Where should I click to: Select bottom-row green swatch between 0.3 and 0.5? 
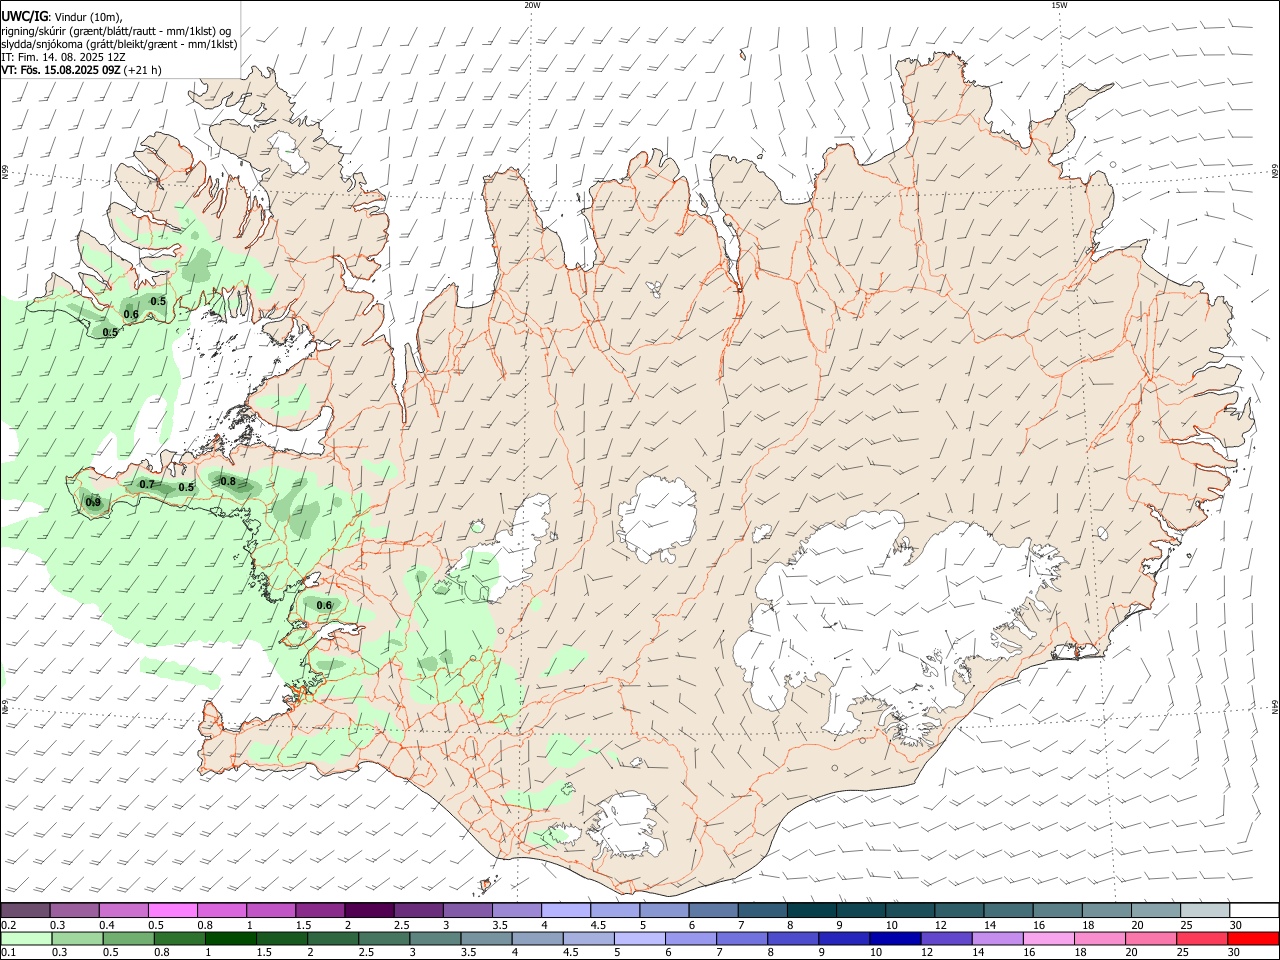tap(77, 938)
